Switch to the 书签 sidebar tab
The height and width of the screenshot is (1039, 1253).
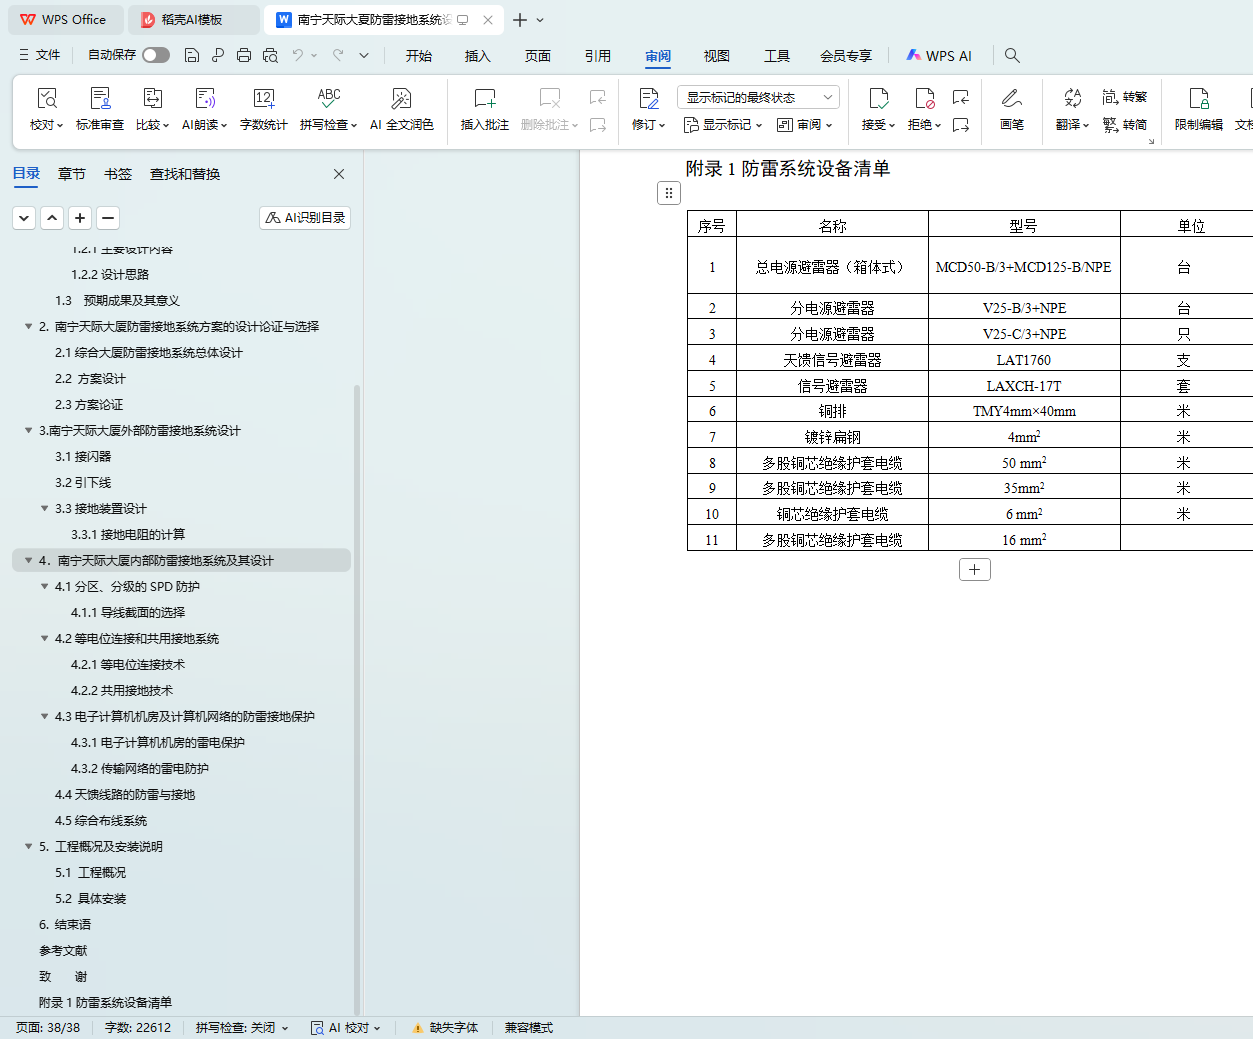(118, 174)
